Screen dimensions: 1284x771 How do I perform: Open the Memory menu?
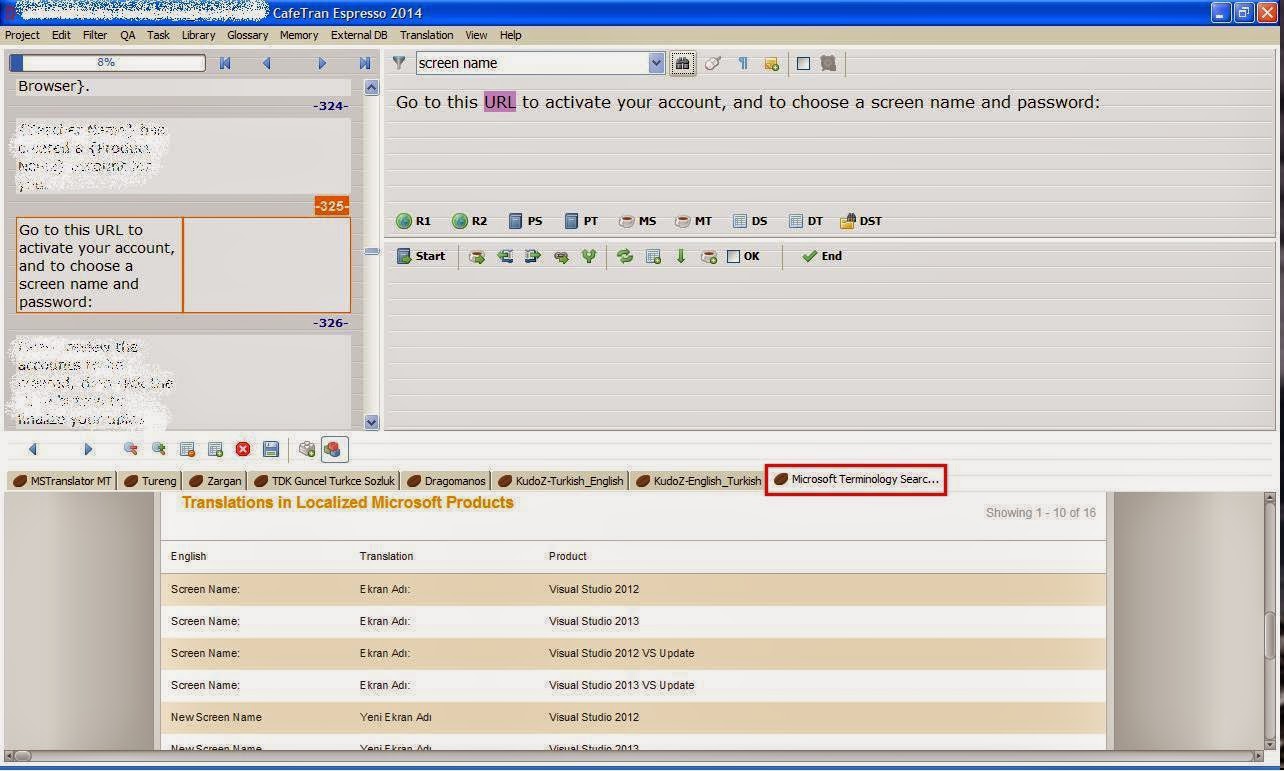coord(299,35)
